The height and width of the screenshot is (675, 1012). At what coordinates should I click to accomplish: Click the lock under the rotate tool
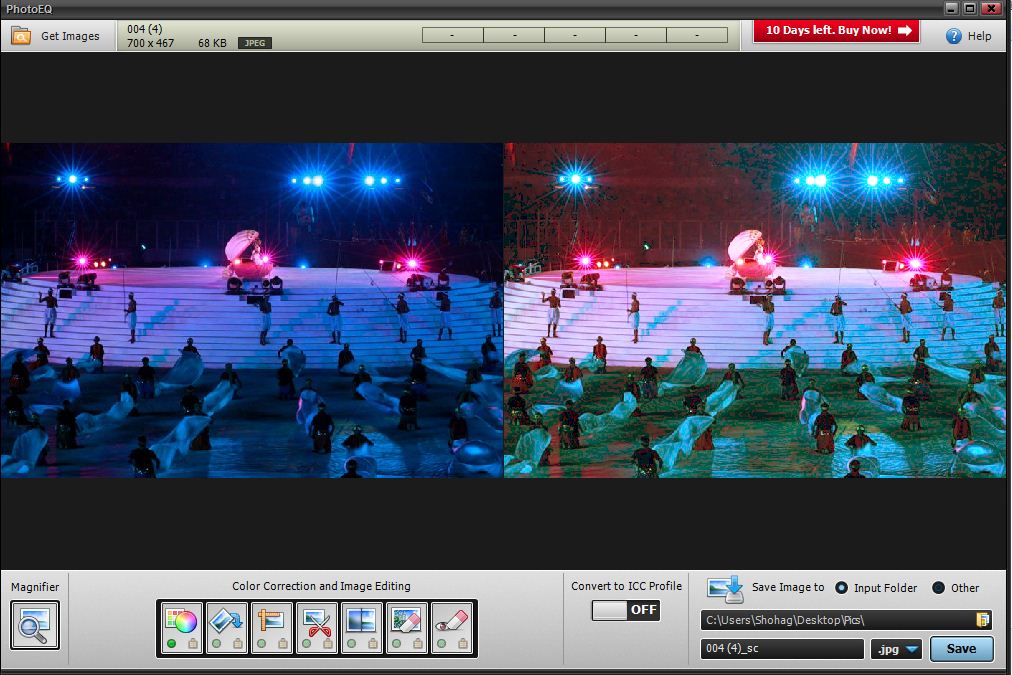pyautogui.click(x=239, y=643)
